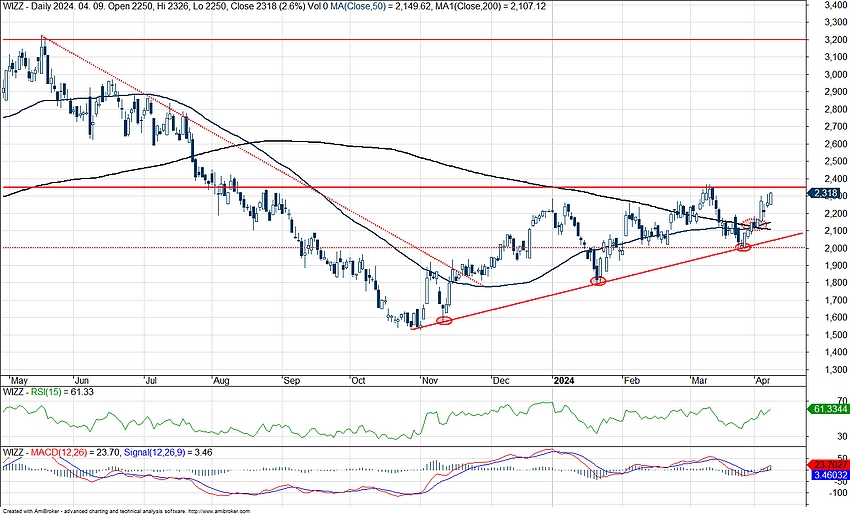Click the blue 3.46032 signal value tag
Screen dimensions: 850x515
[x=828, y=475]
